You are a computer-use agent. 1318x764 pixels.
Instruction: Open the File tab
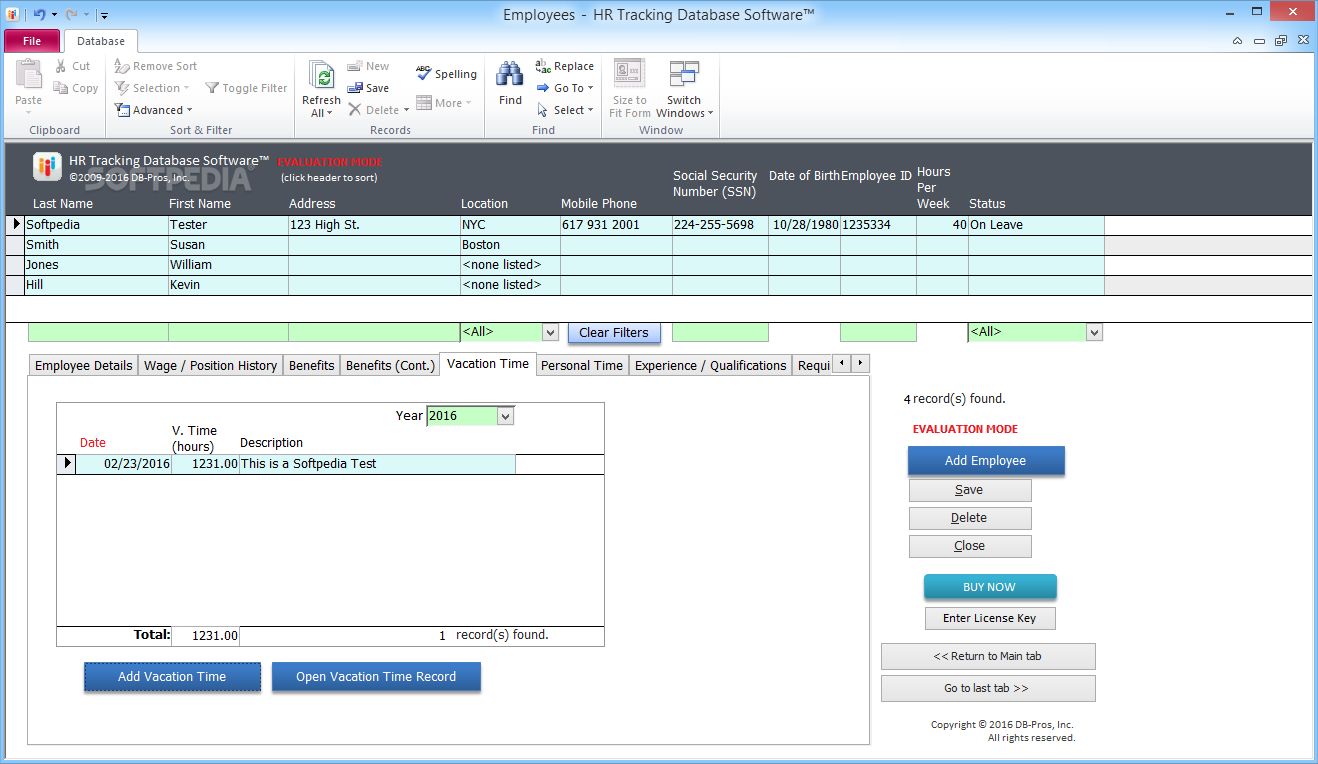pyautogui.click(x=32, y=41)
